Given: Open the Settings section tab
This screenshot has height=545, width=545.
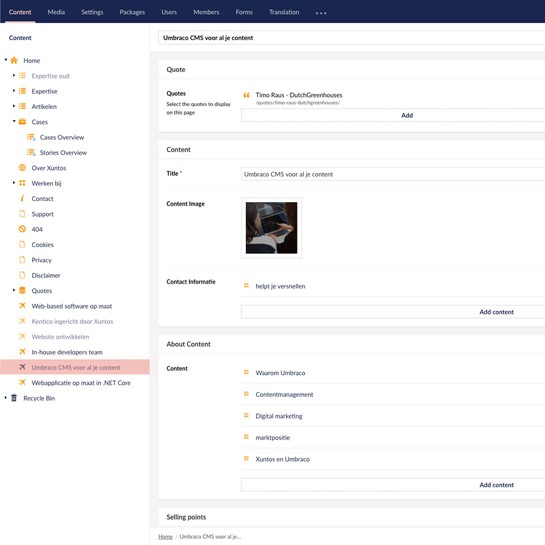Looking at the screenshot, I should click(x=92, y=12).
